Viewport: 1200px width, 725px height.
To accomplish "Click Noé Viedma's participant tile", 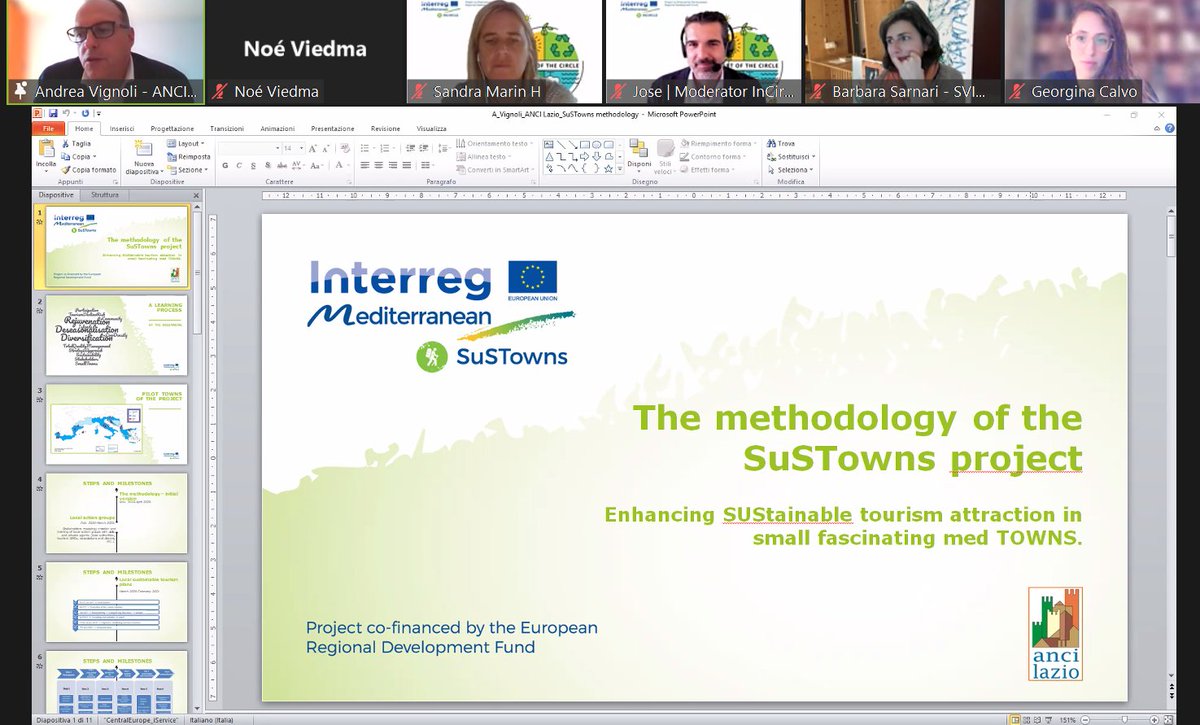I will click(x=305, y=51).
